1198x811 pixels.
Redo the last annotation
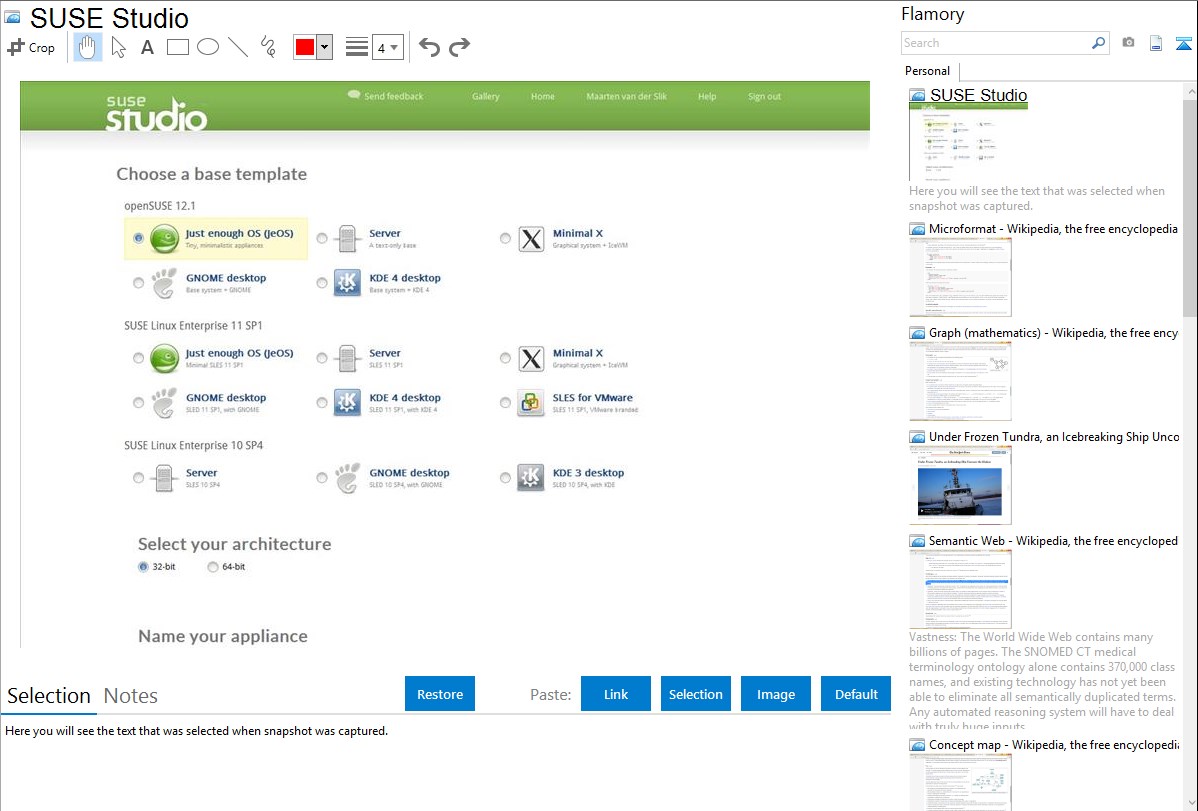pos(459,47)
